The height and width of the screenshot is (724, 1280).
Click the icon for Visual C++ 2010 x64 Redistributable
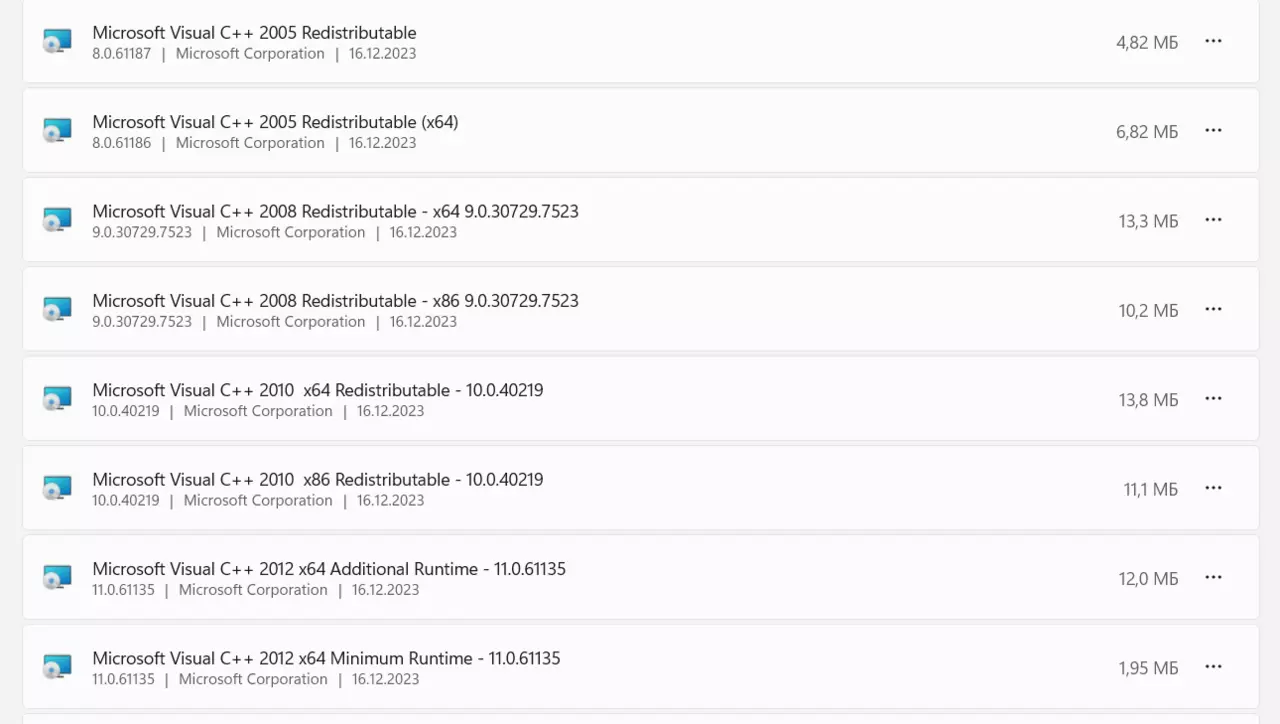[57, 399]
